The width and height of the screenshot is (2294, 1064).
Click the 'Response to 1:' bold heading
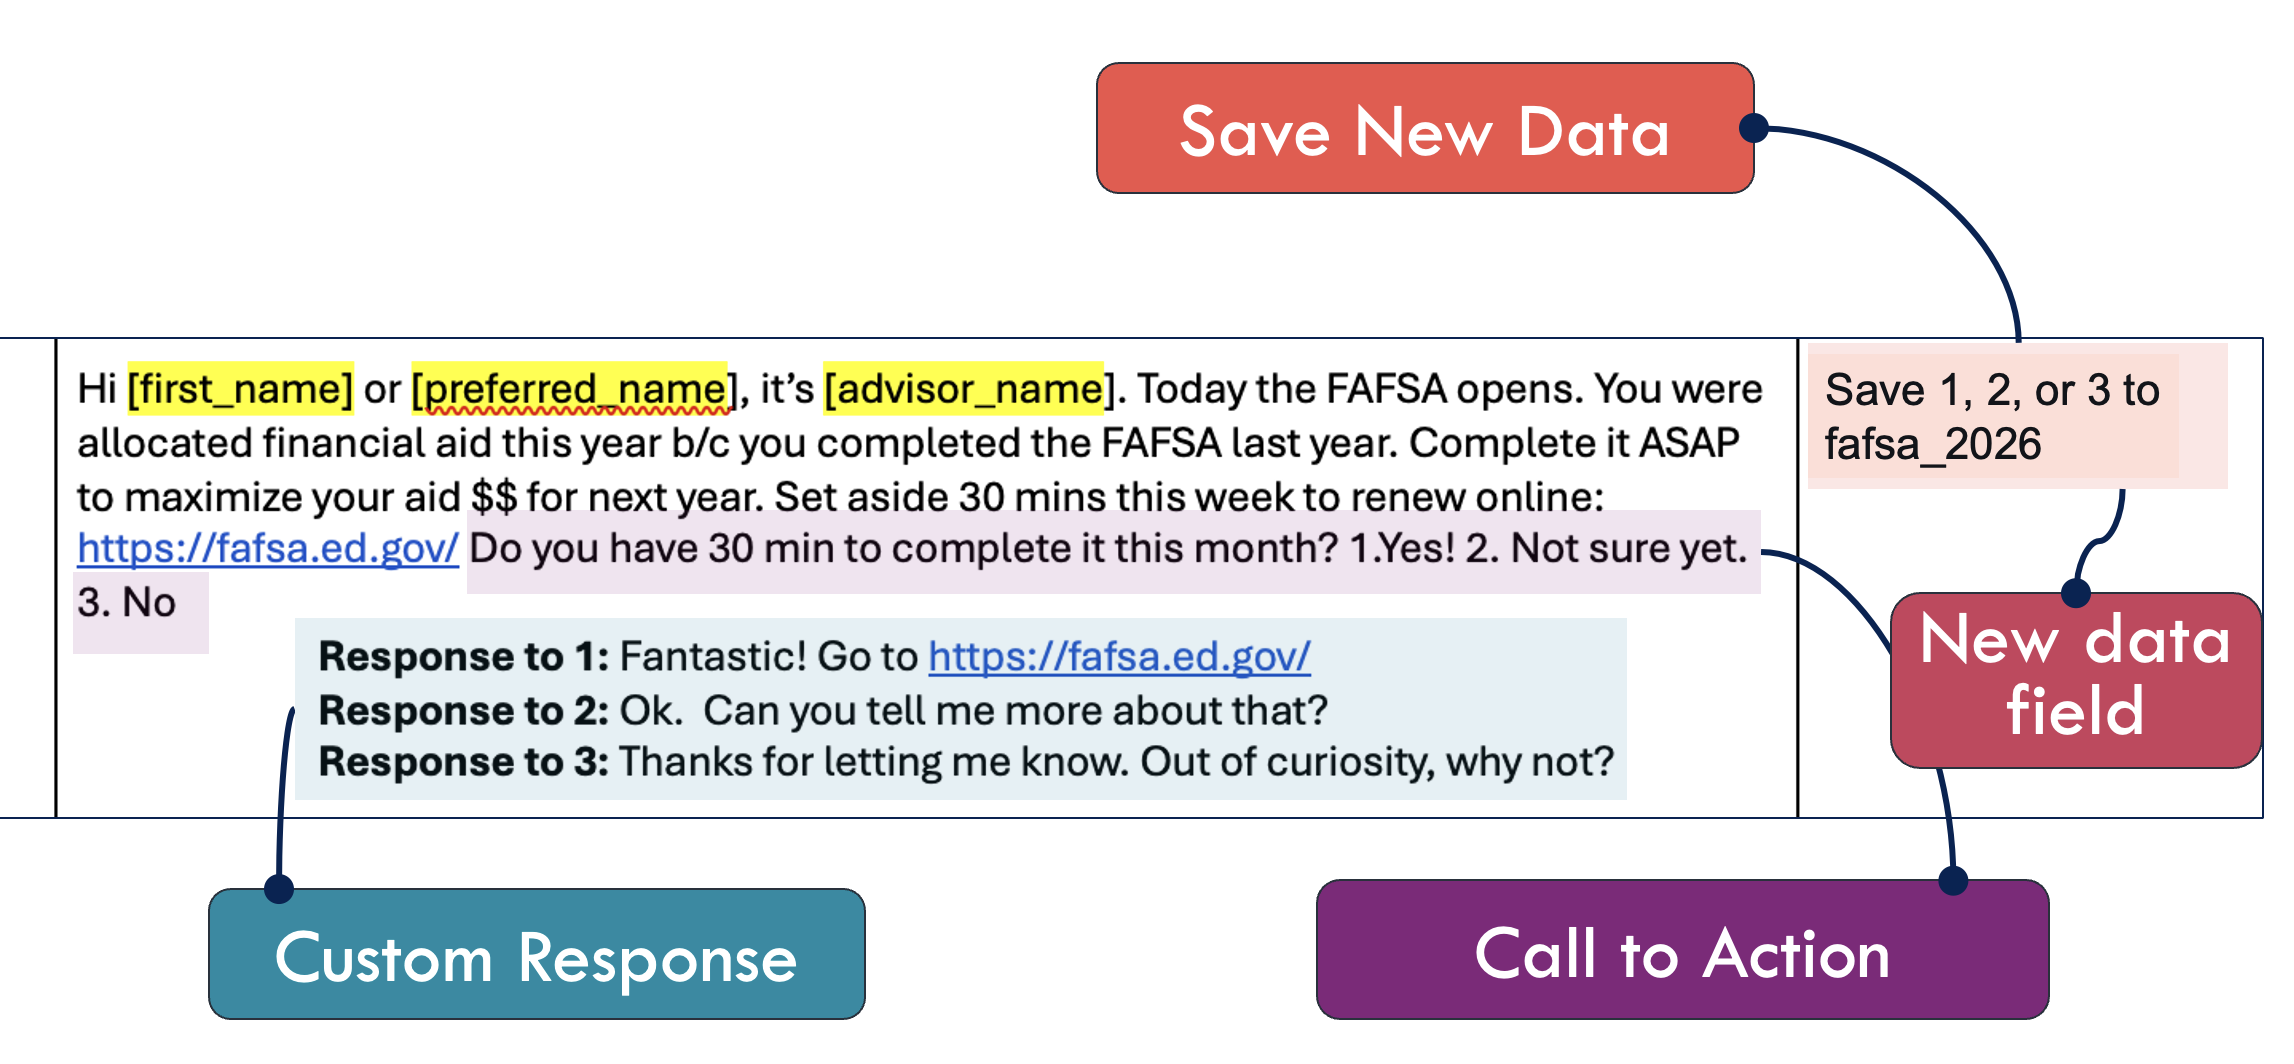pos(464,656)
